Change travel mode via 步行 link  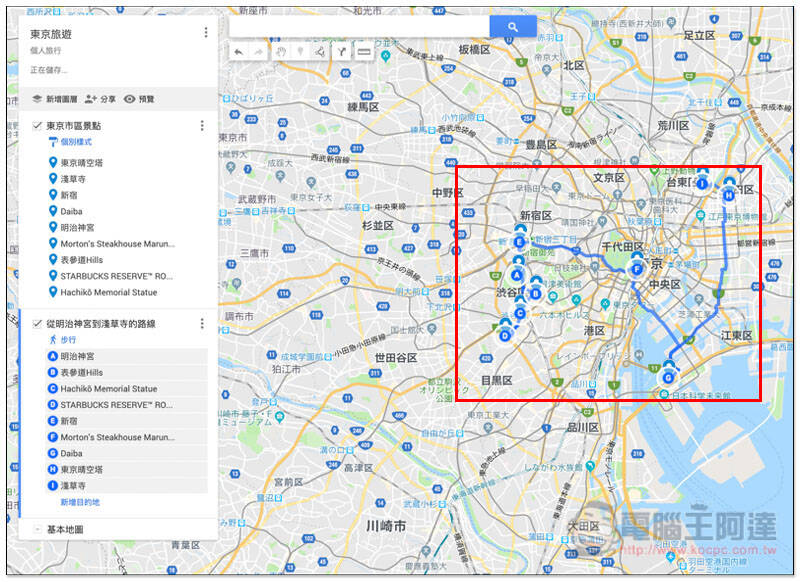tap(68, 340)
